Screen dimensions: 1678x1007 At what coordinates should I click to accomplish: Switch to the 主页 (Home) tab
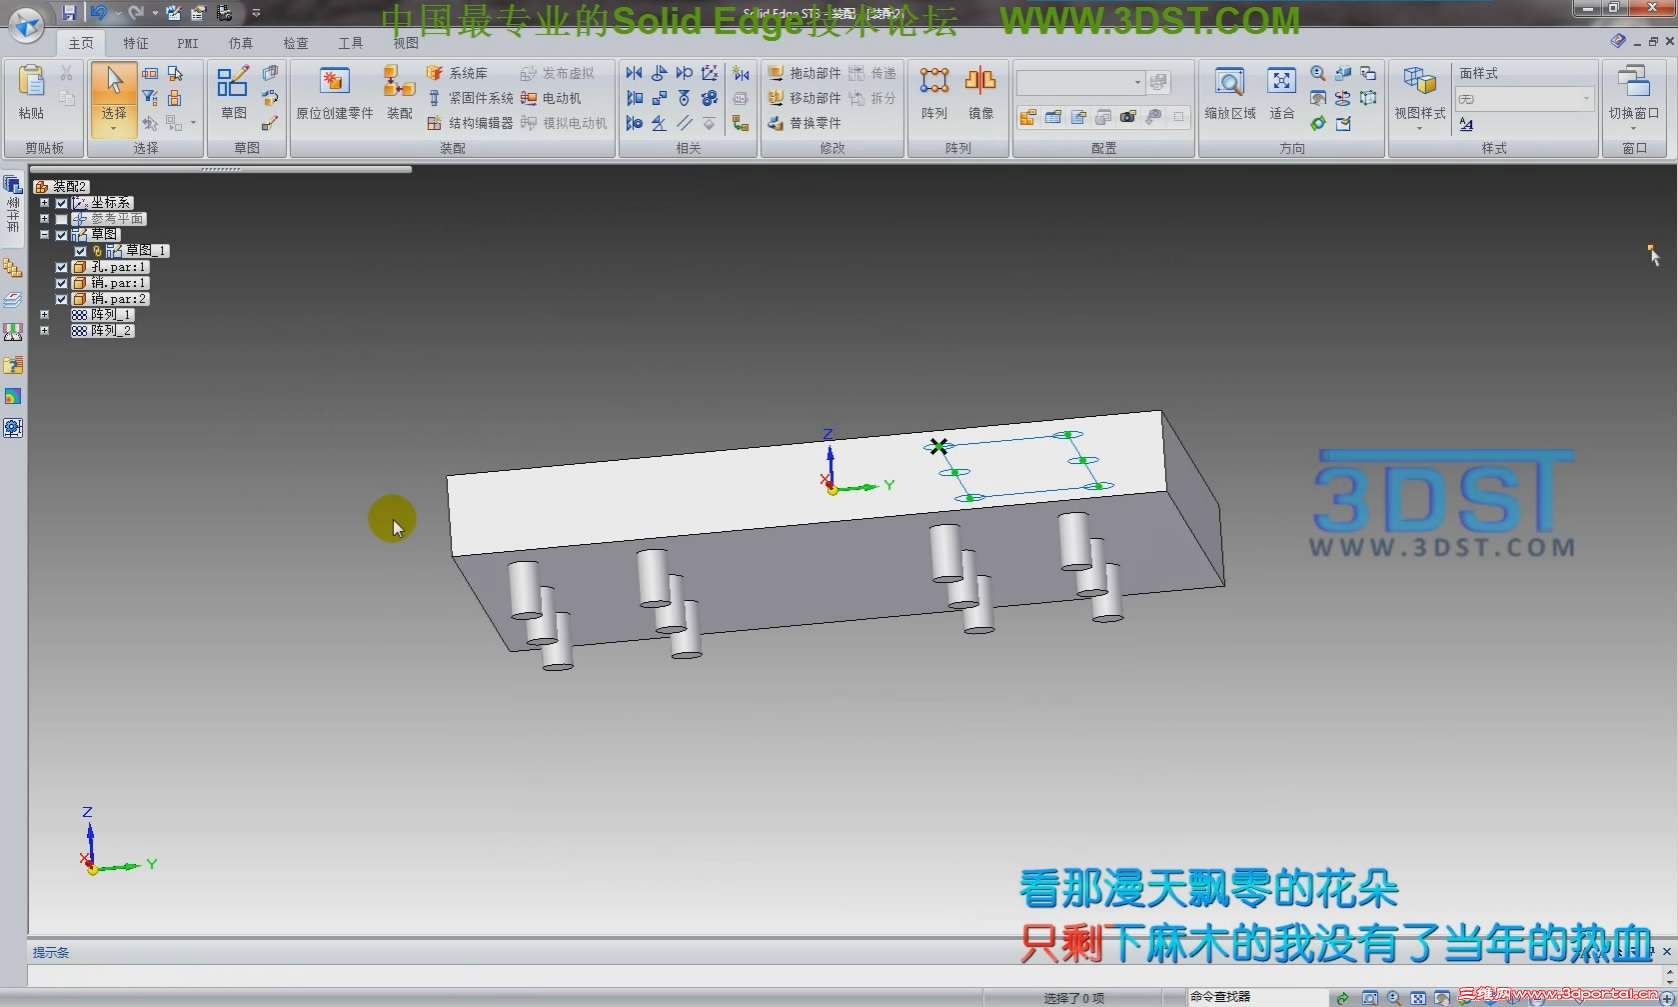coord(81,43)
